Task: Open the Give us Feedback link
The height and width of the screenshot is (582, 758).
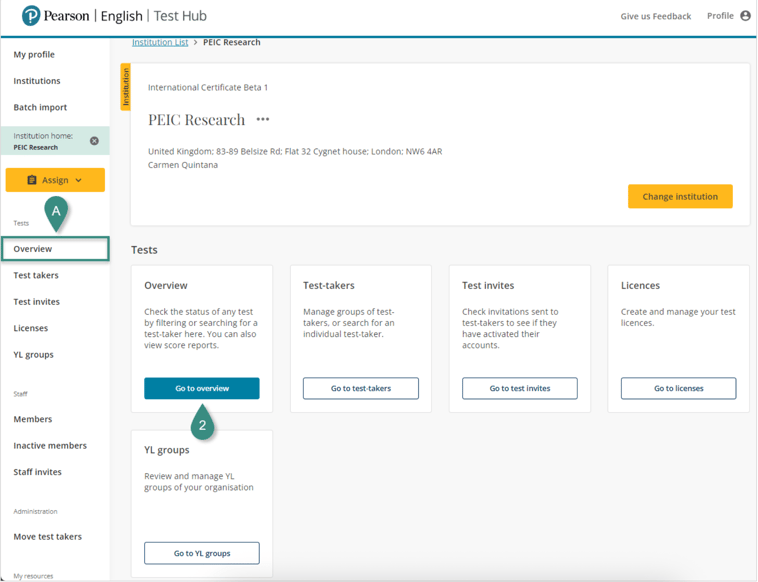Action: click(655, 16)
